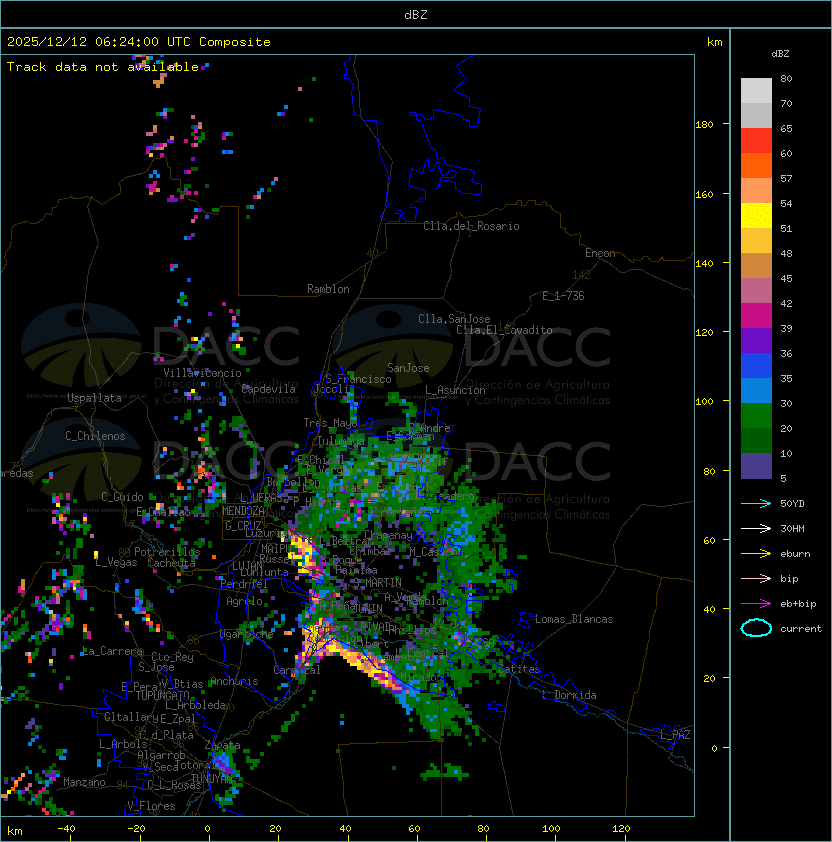Click the magenta eb+bip arrow legend symbol
The height and width of the screenshot is (842, 832).
point(756,604)
